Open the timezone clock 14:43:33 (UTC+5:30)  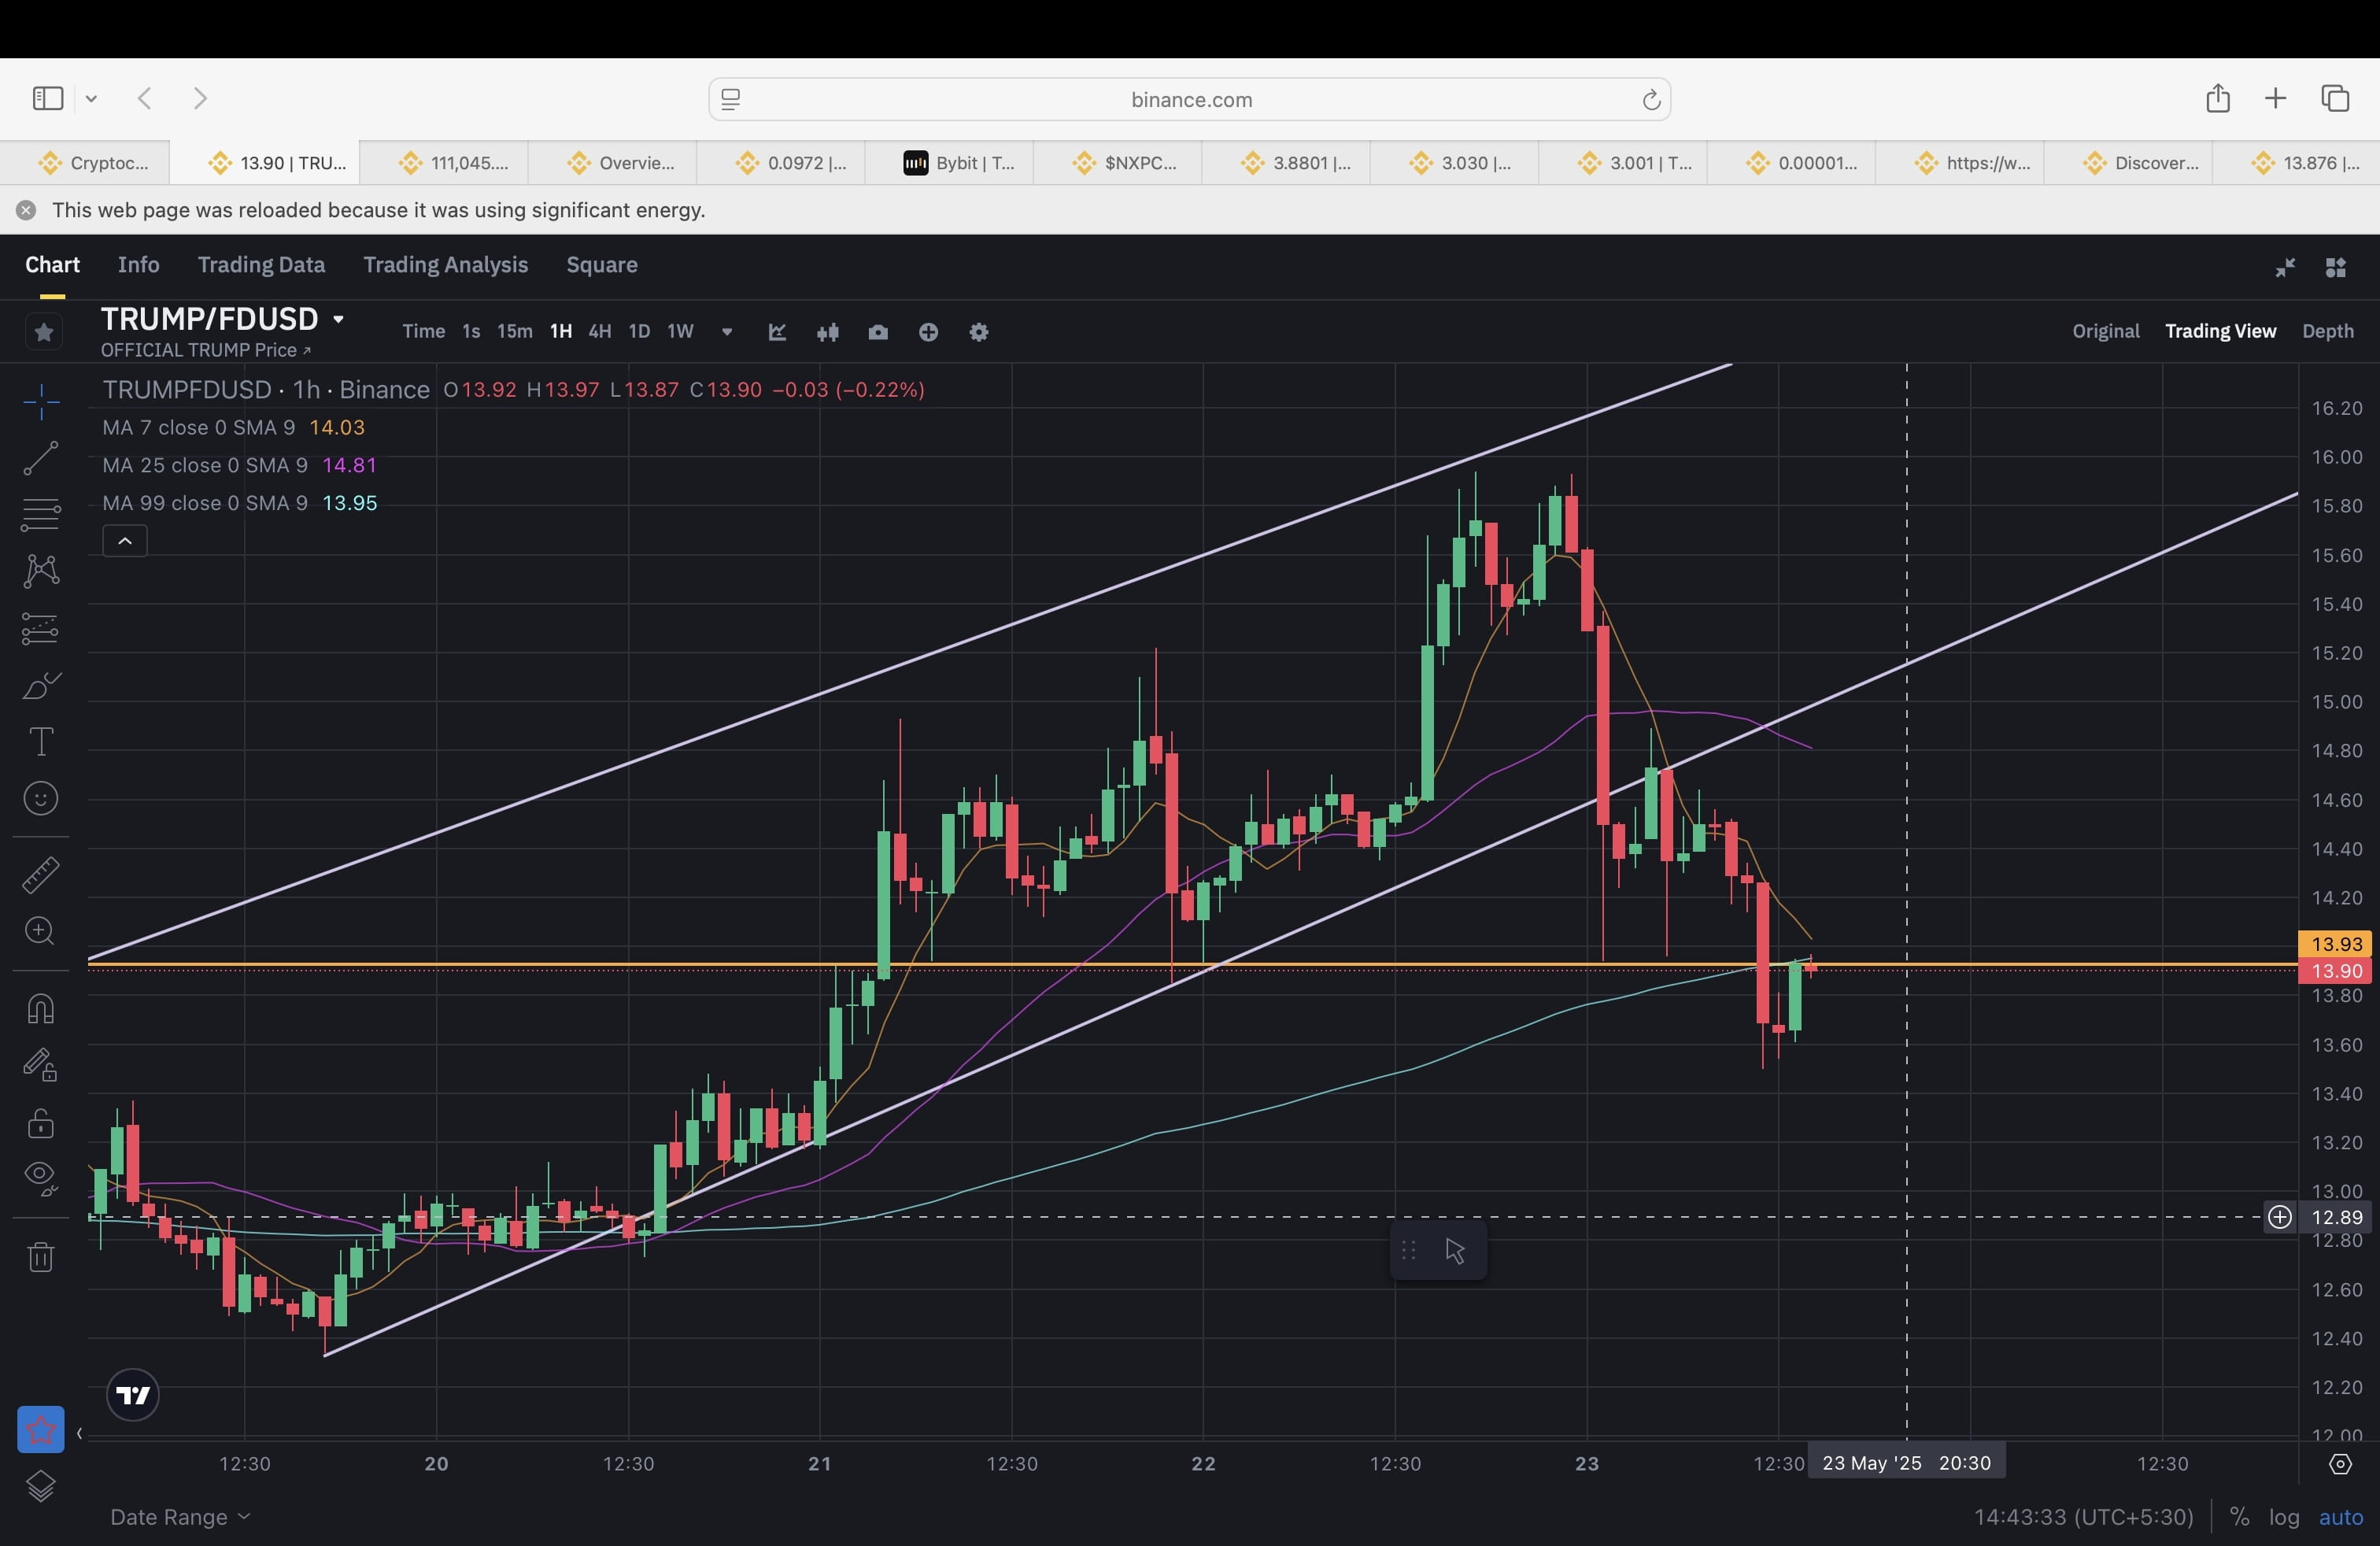2083,1517
